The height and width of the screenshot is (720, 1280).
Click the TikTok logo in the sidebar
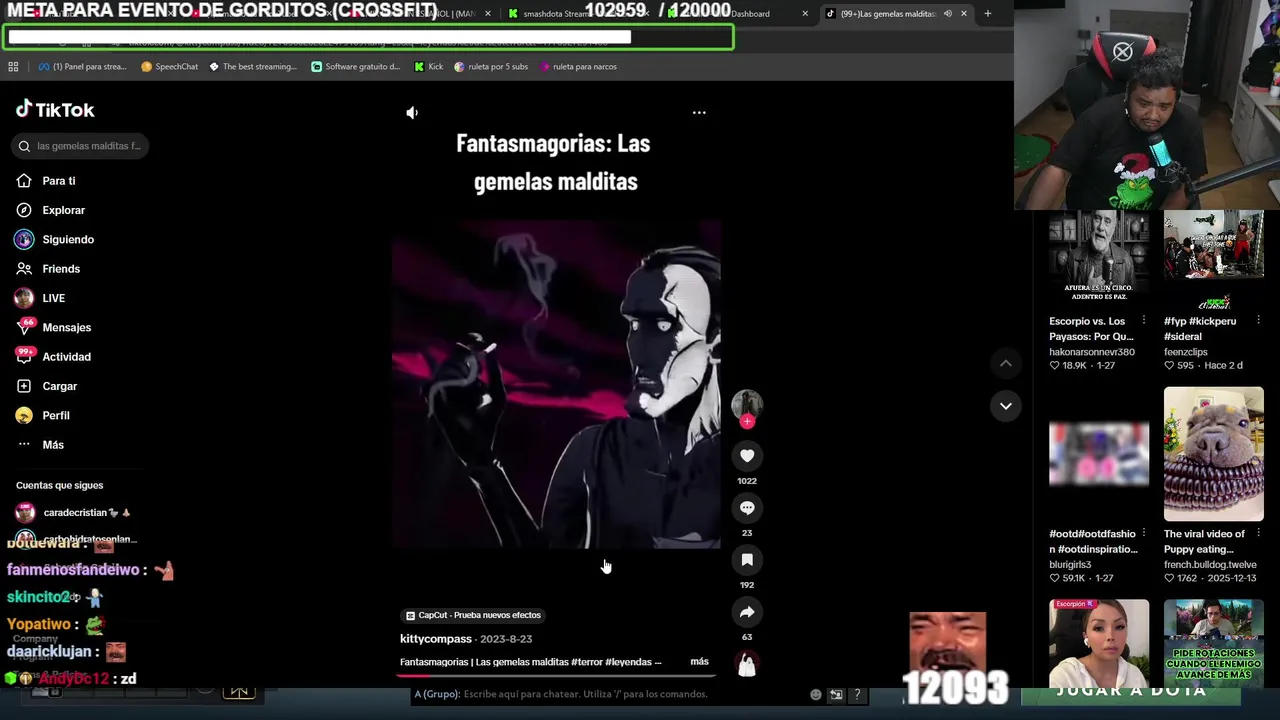[x=55, y=109]
